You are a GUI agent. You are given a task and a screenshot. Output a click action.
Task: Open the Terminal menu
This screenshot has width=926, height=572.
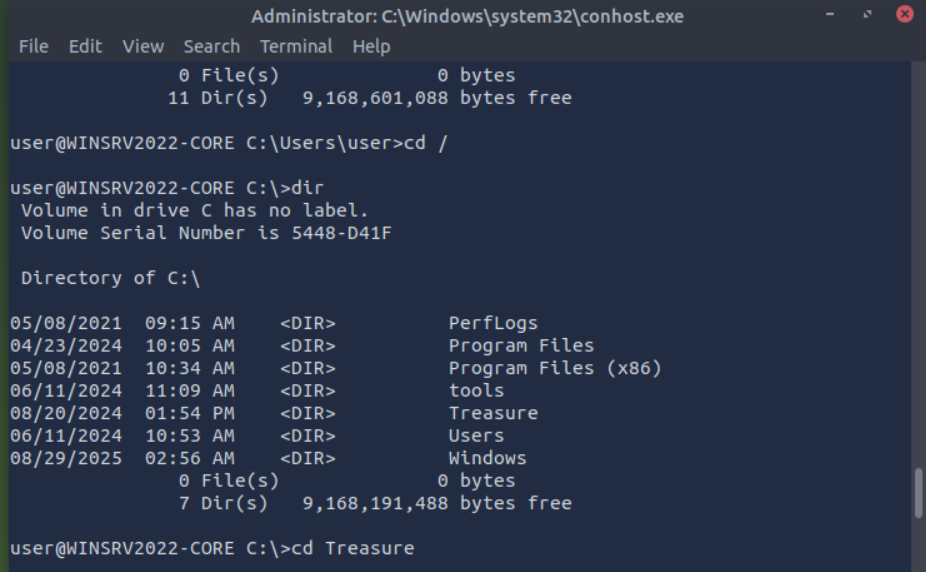296,46
